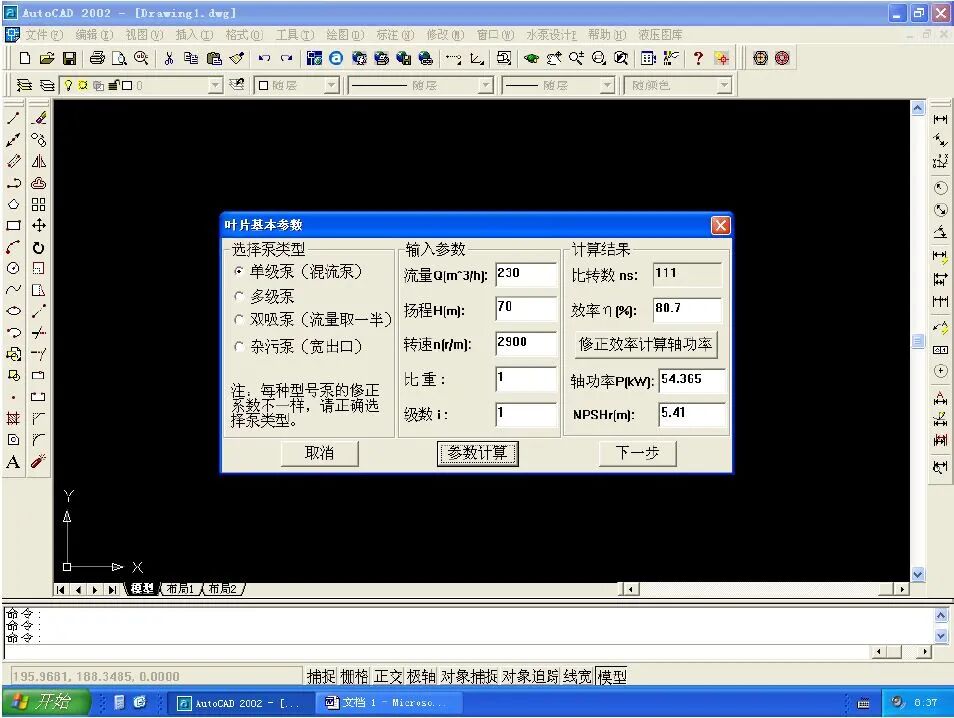Open the 文件 menu
This screenshot has width=954, height=718.
(44, 35)
